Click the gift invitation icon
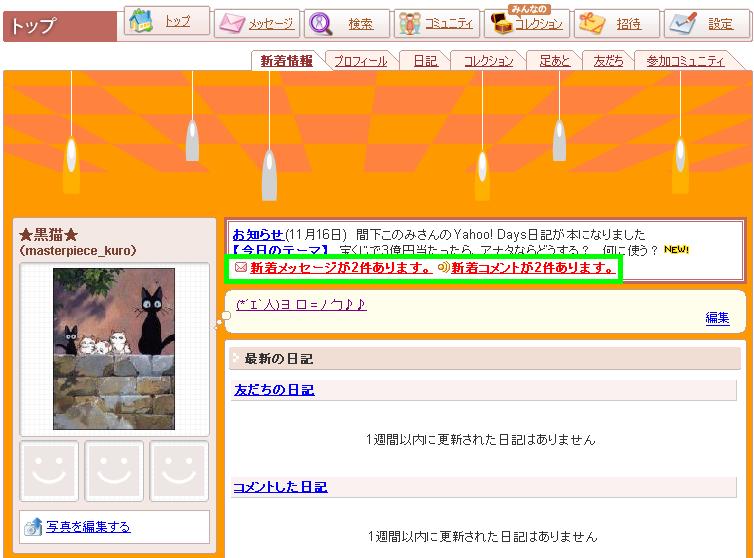Image resolution: width=754 pixels, height=558 pixels. pyautogui.click(x=592, y=23)
